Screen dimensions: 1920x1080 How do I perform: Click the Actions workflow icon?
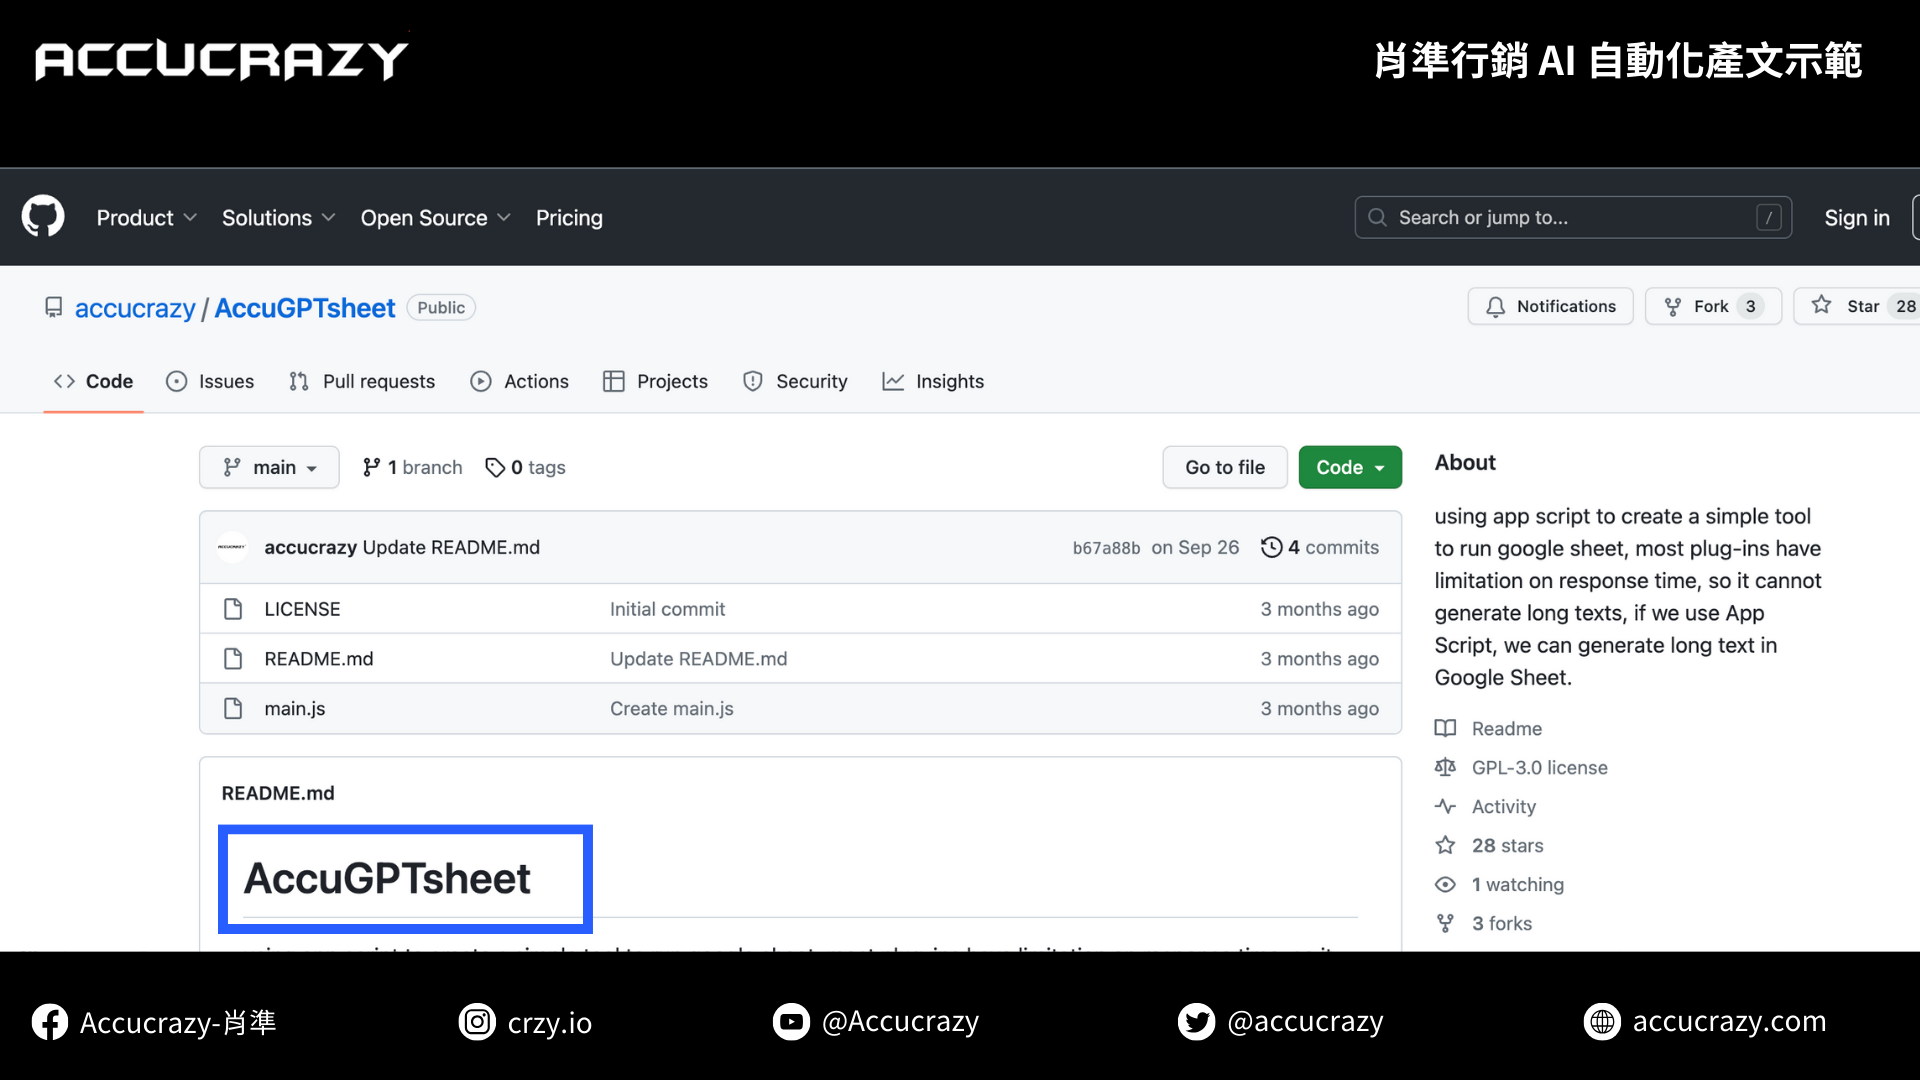click(483, 381)
